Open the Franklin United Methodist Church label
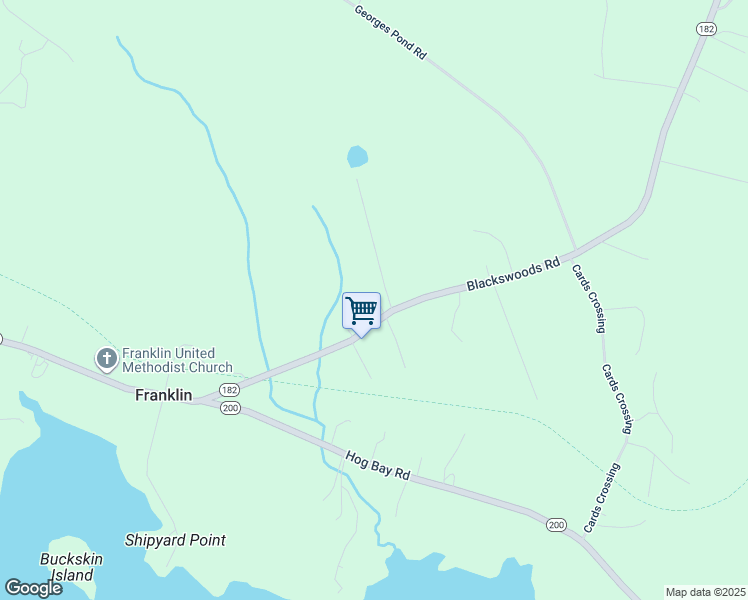This screenshot has width=748, height=600. [177, 360]
